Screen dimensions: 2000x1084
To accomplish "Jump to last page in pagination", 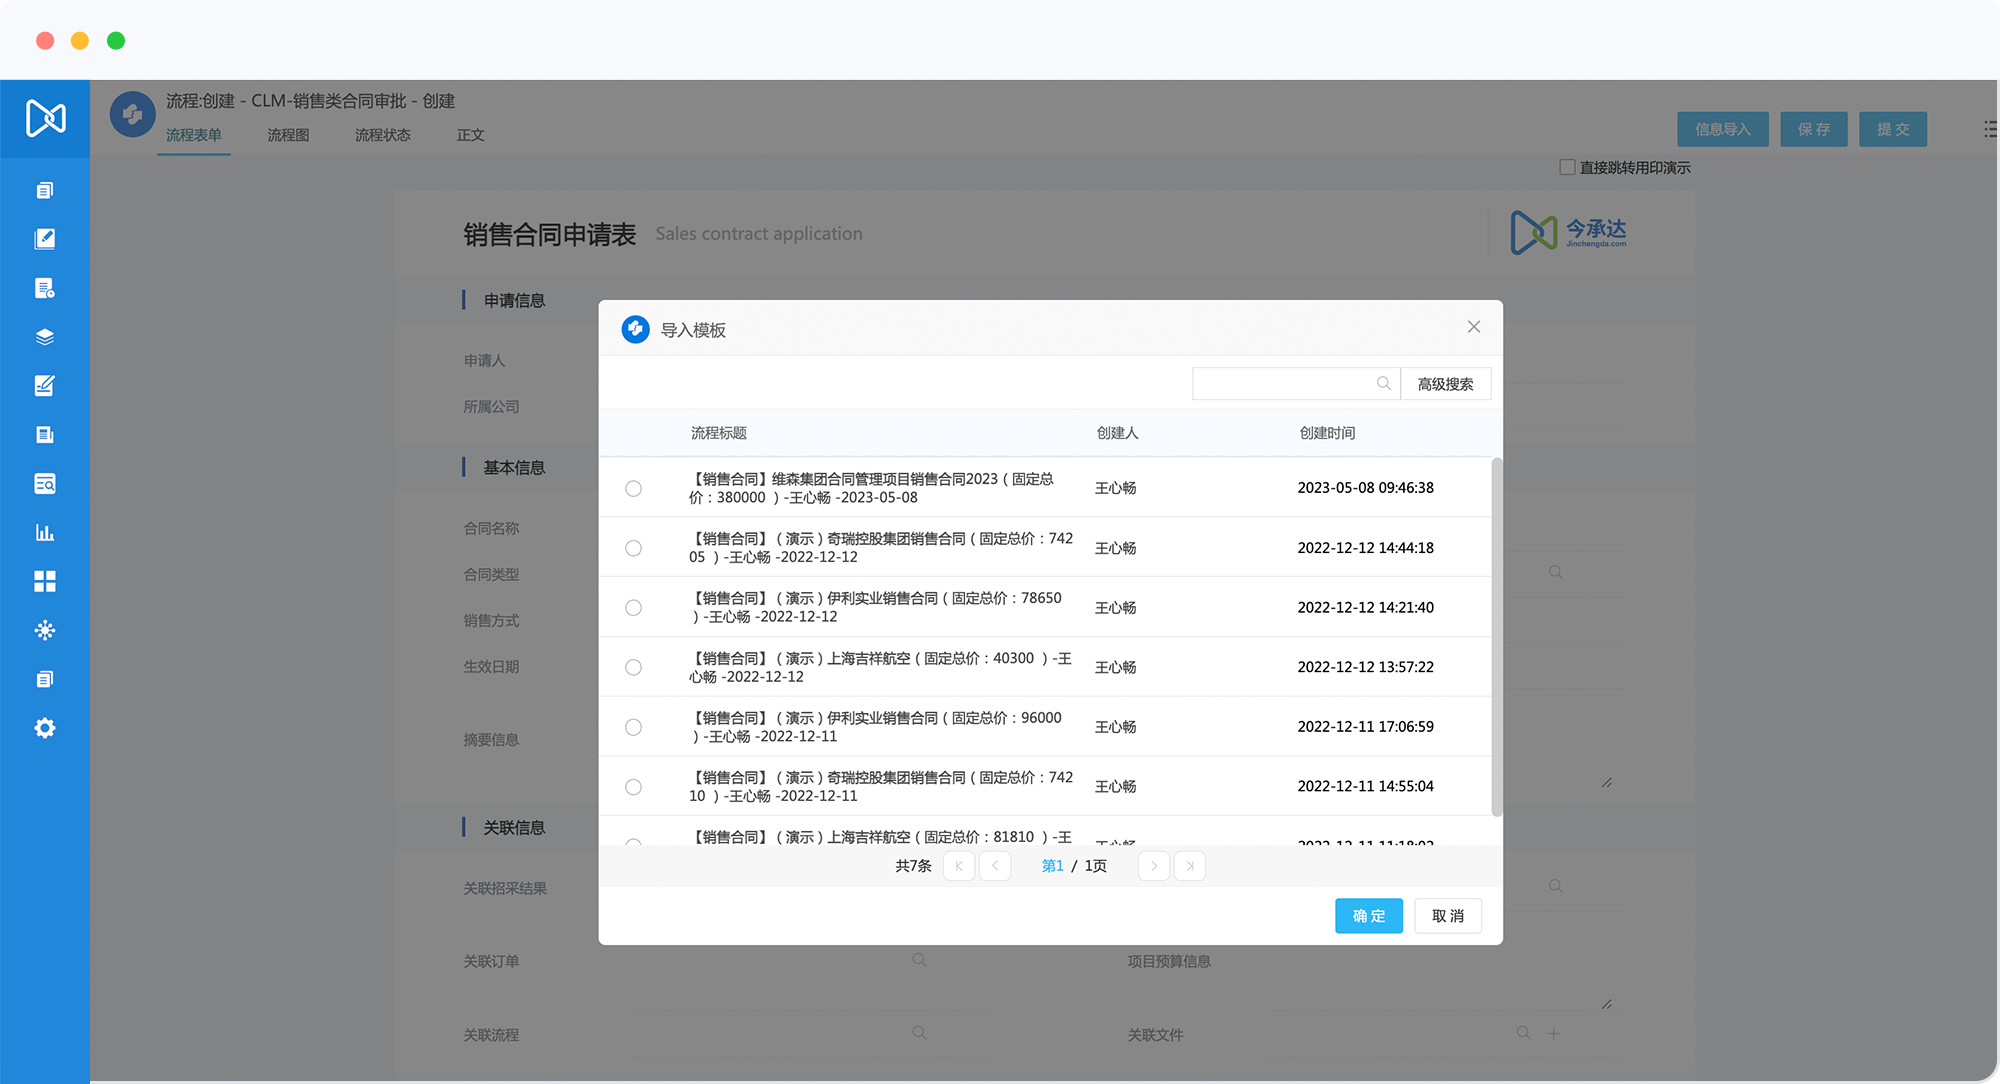I will point(1189,866).
